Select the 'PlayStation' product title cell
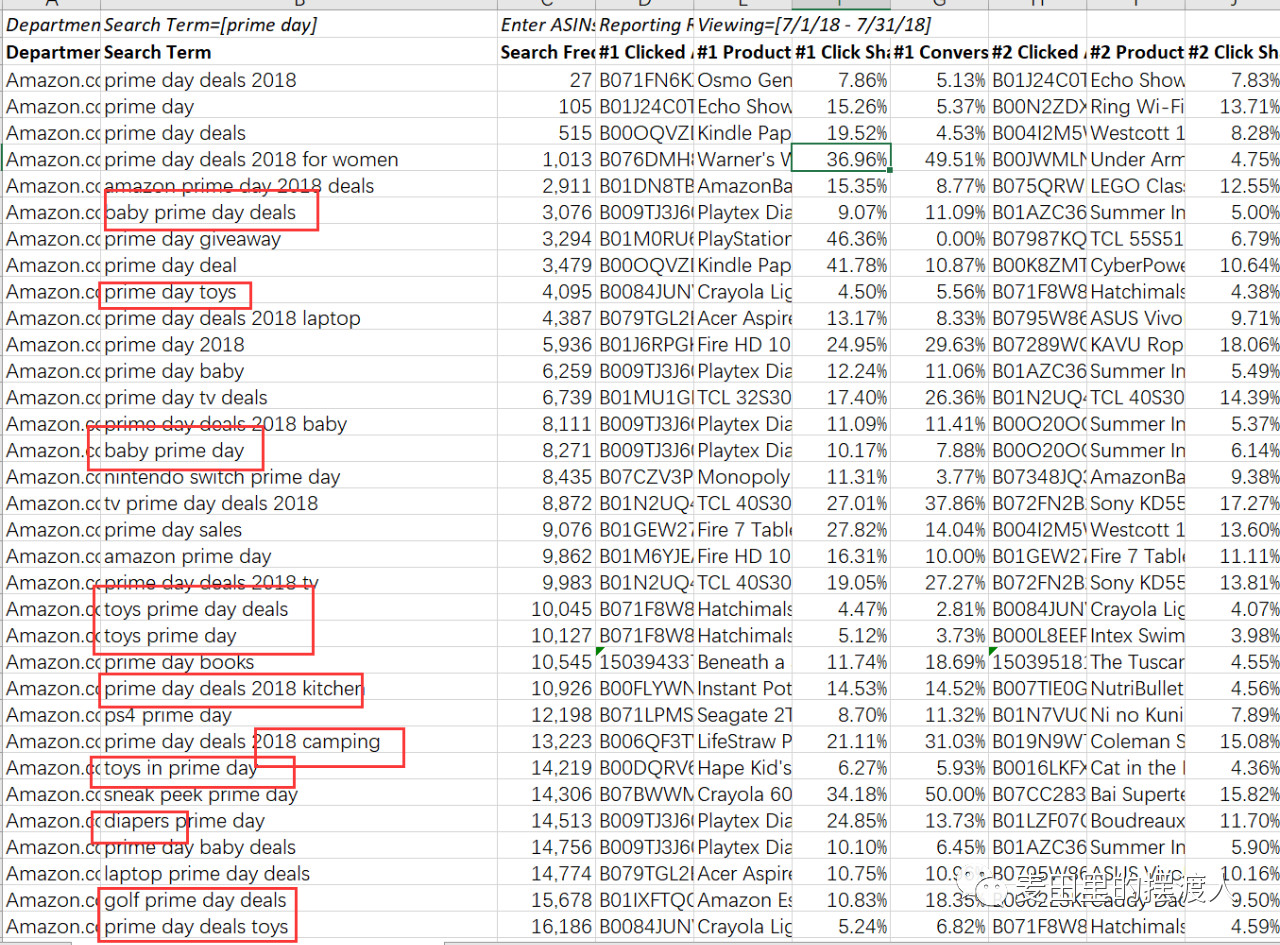 click(x=743, y=239)
